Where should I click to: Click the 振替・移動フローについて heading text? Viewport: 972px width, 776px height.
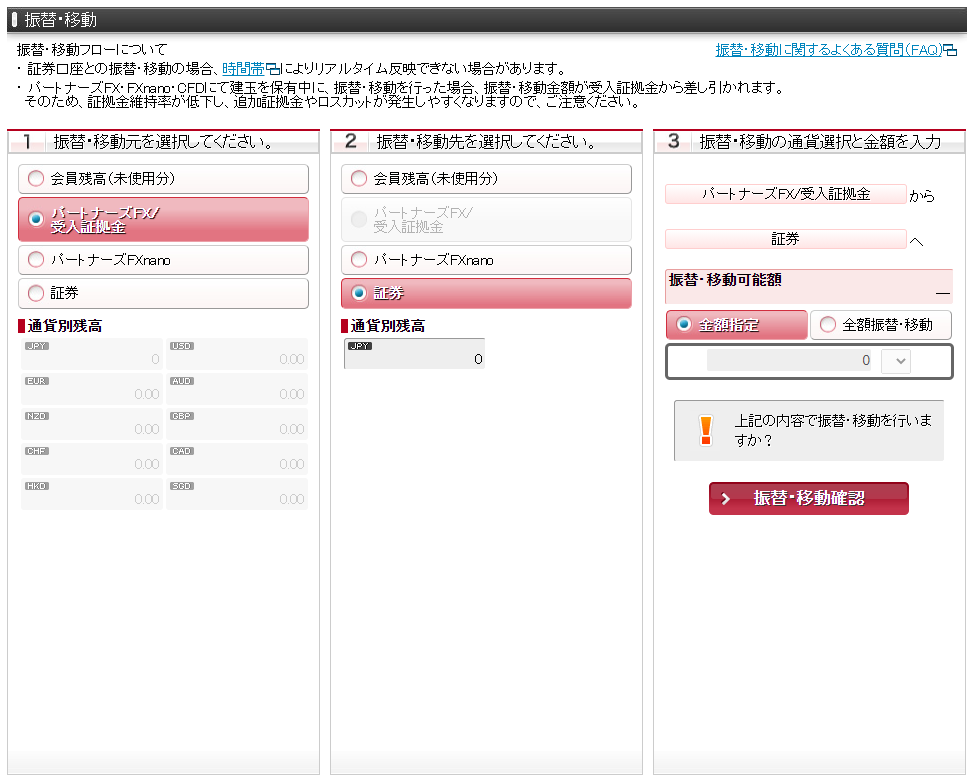(92, 50)
